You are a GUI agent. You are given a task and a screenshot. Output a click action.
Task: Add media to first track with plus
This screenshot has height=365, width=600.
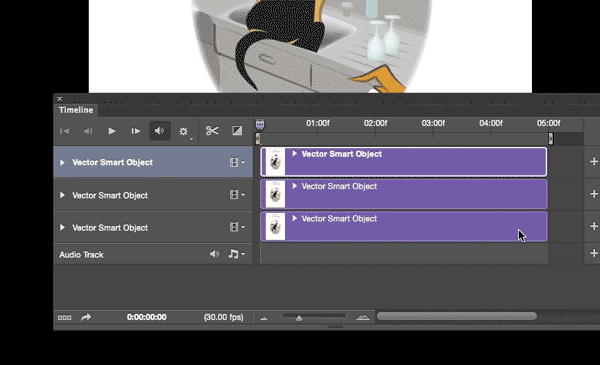click(593, 161)
